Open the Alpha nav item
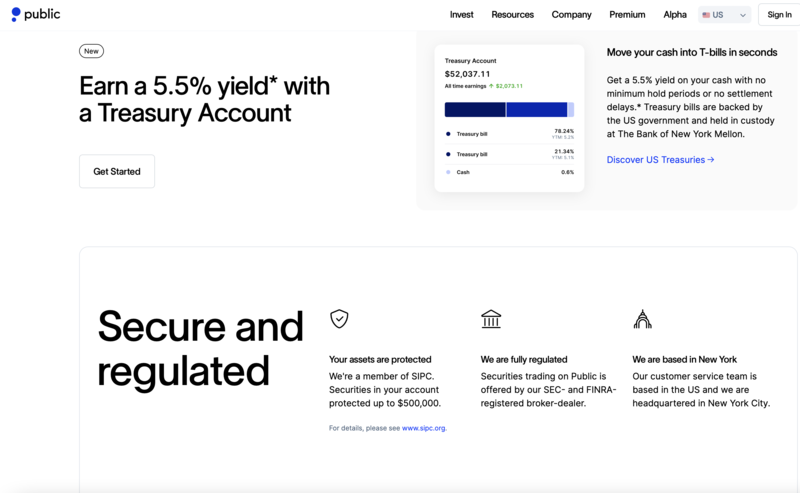The width and height of the screenshot is (800, 493). (675, 15)
